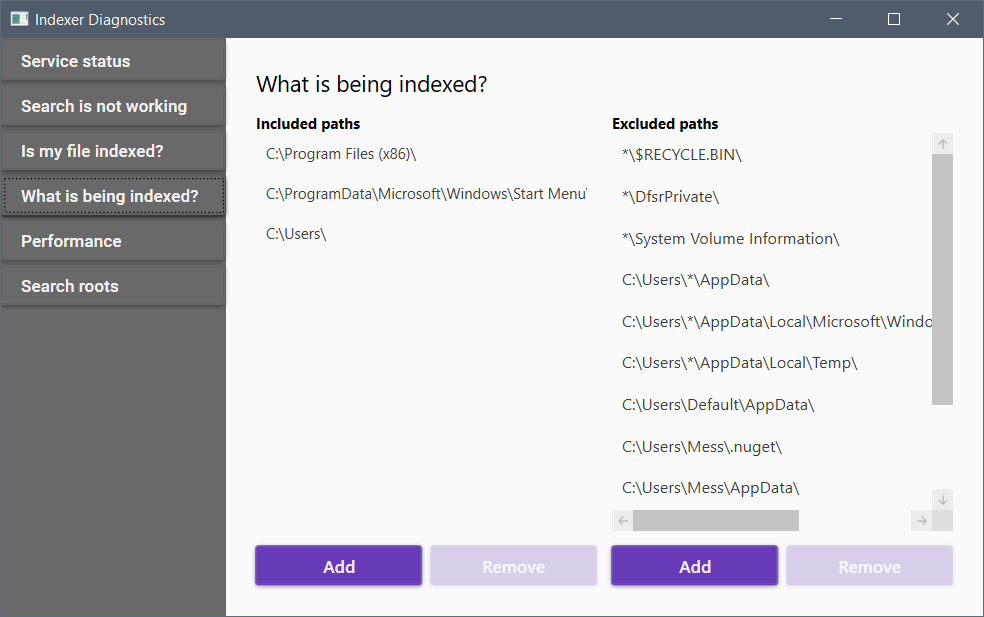Select *\$RECYCLE.BIN\ in excluded paths
The height and width of the screenshot is (617, 984).
click(x=681, y=155)
